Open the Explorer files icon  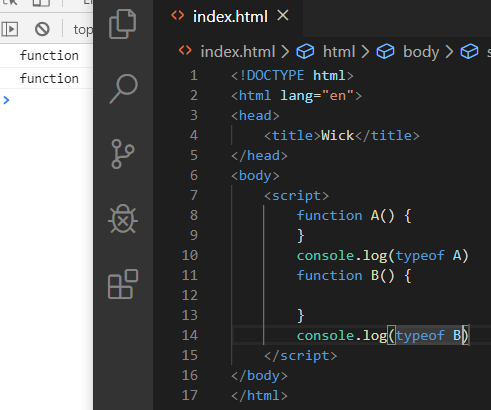123,24
